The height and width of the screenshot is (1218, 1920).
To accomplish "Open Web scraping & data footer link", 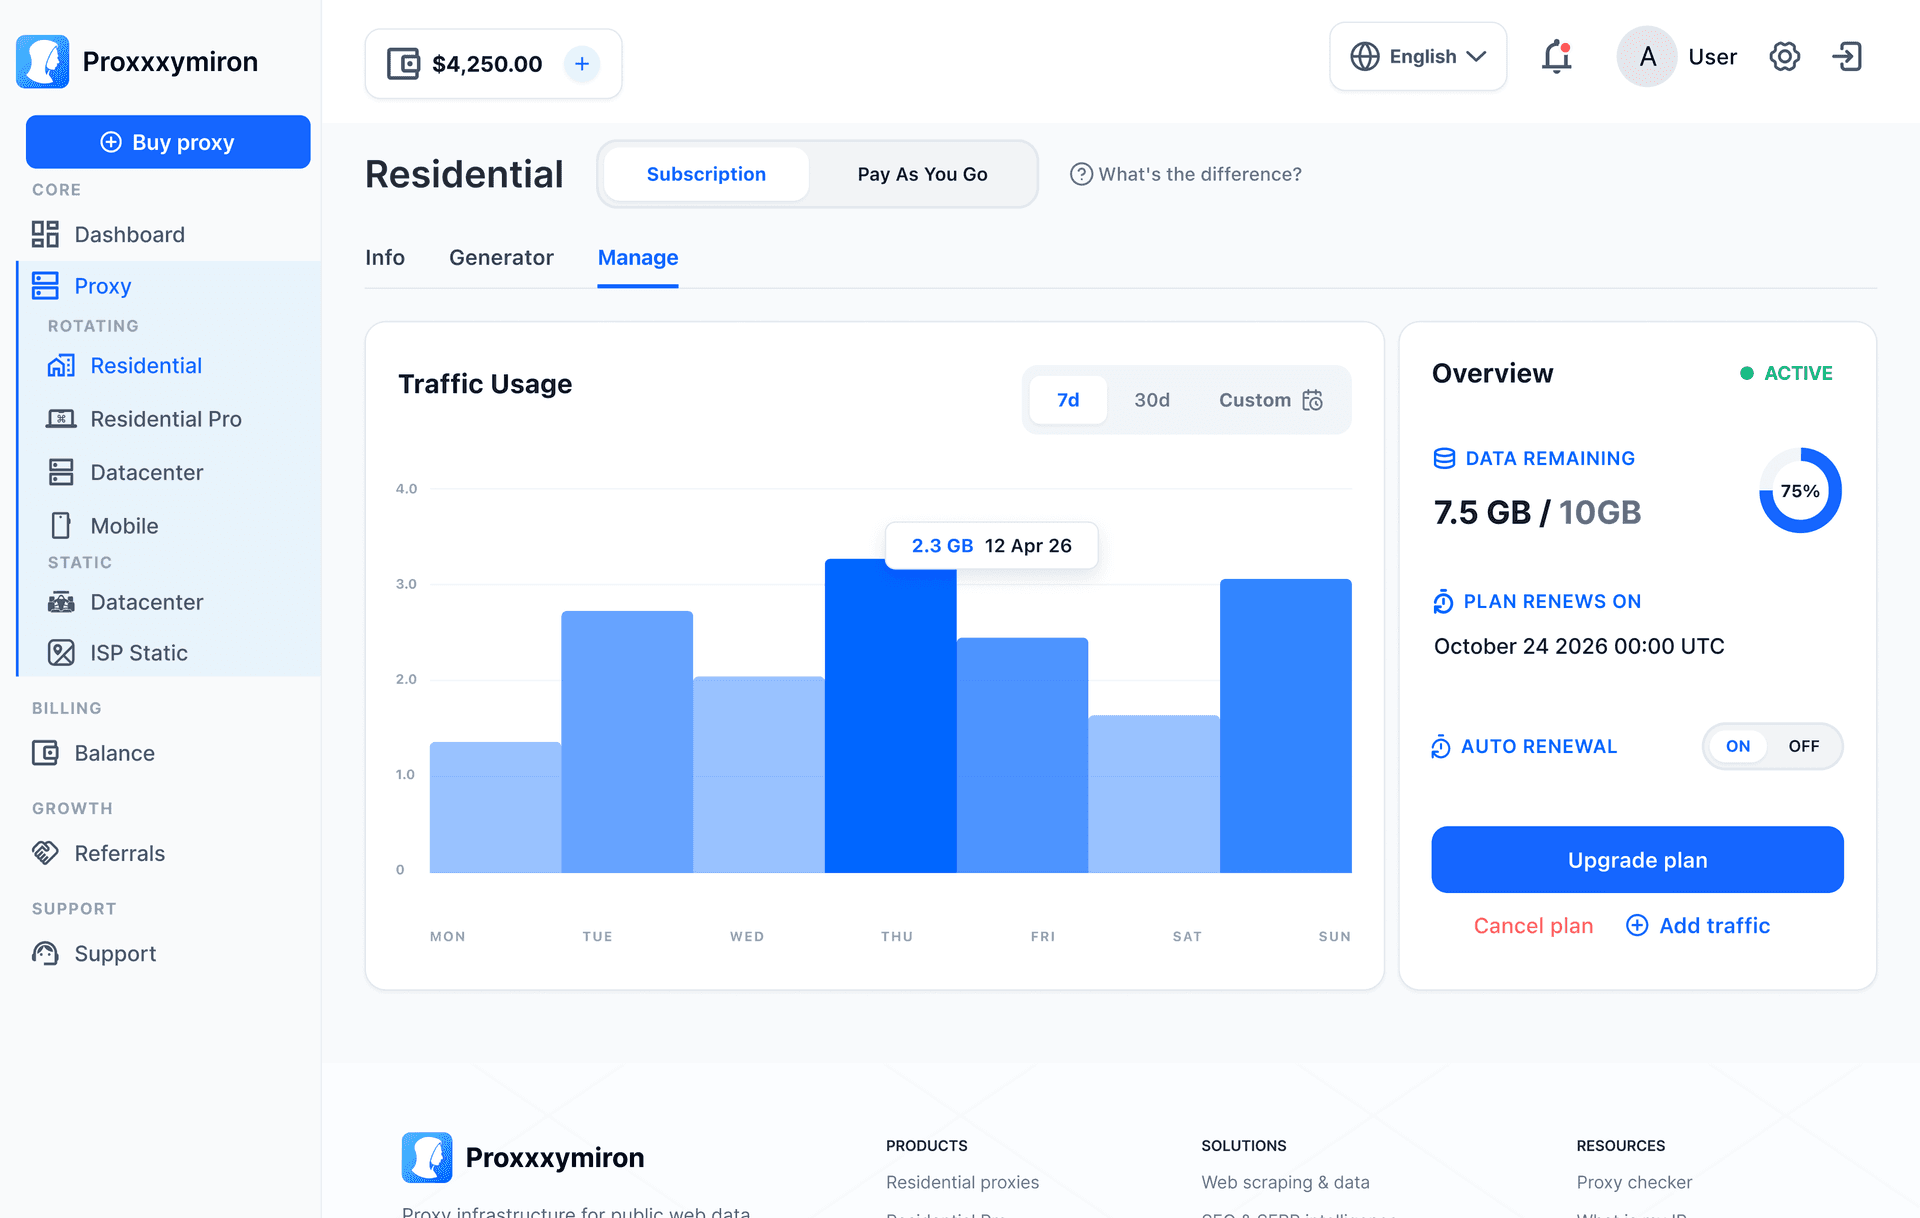I will point(1285,1182).
